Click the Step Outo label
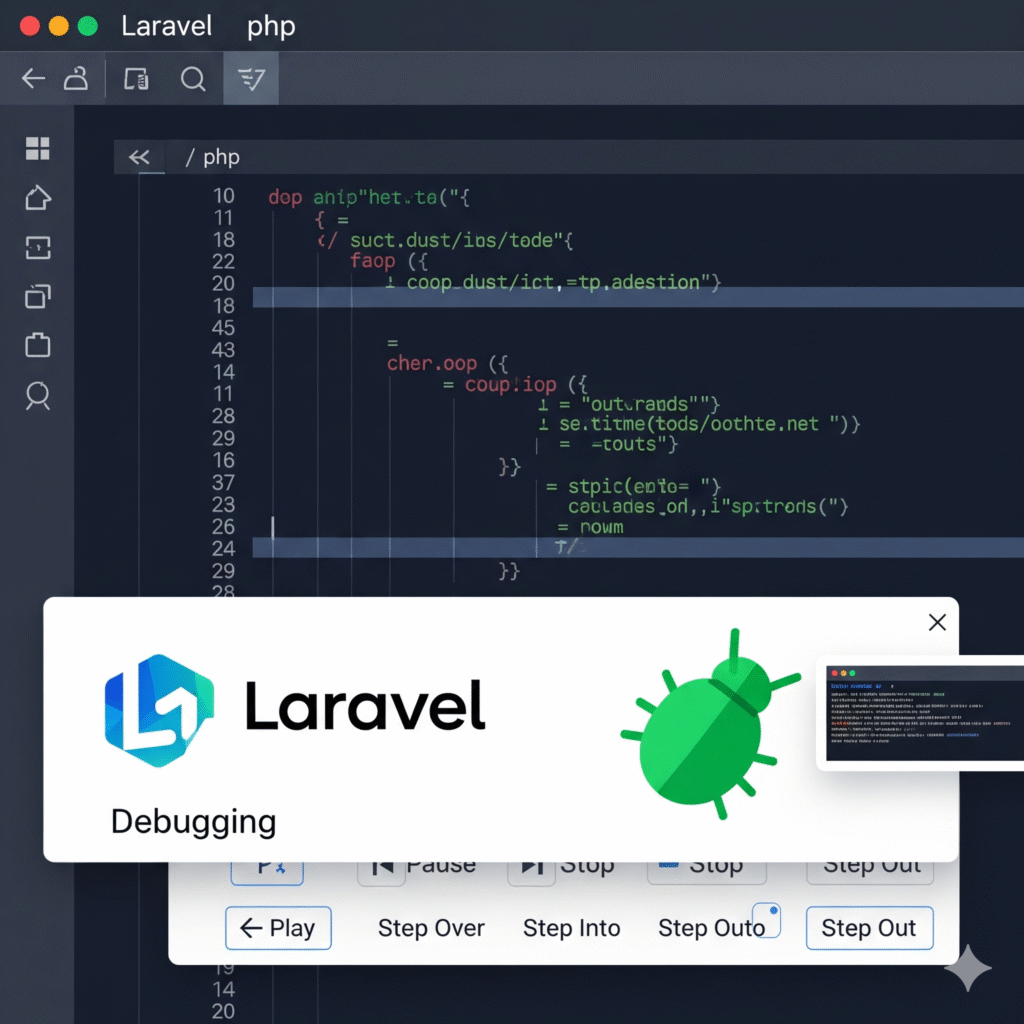This screenshot has height=1024, width=1024. point(711,928)
